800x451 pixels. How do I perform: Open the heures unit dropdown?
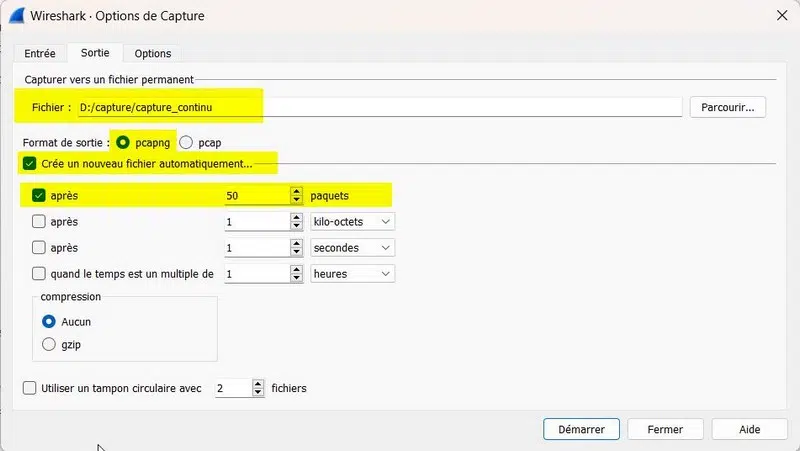point(352,273)
